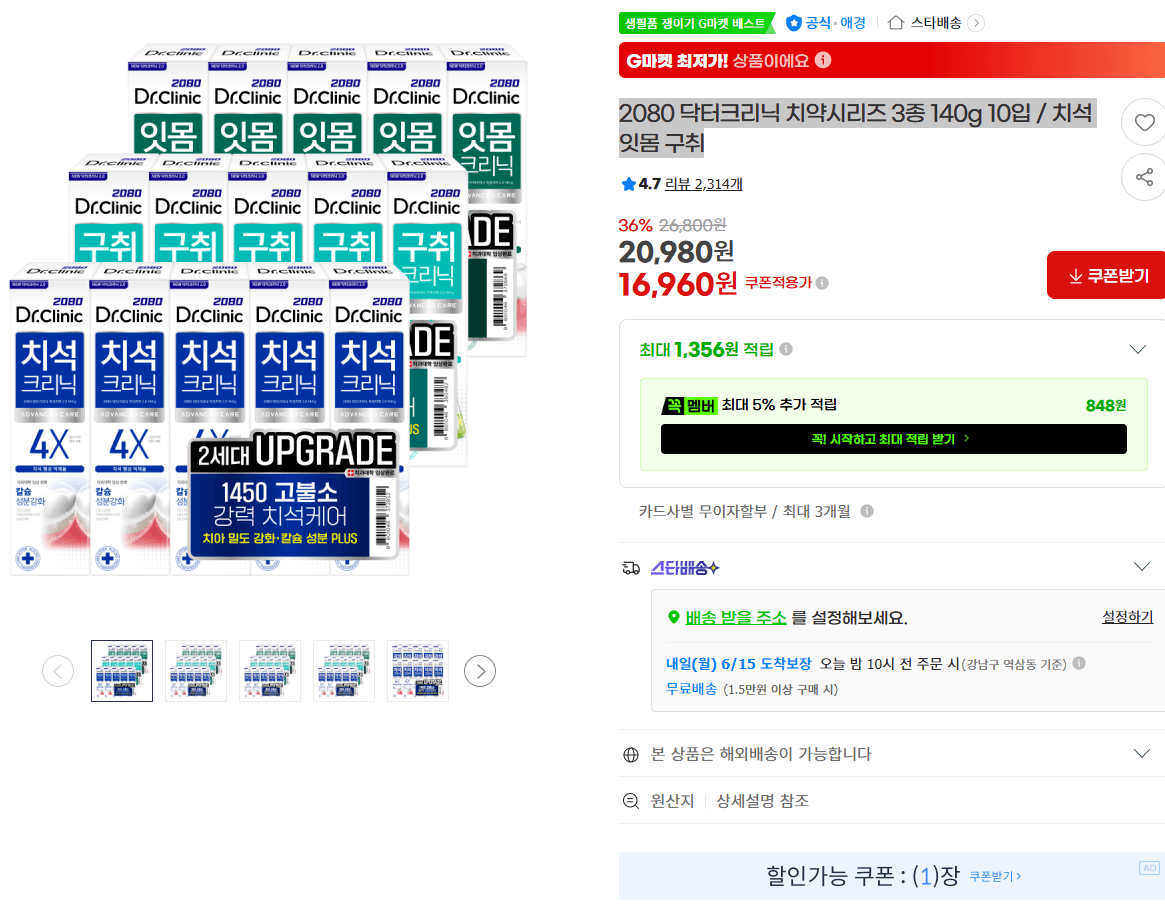The image size is (1165, 910).
Task: Click the green location pin icon
Action: click(x=674, y=617)
